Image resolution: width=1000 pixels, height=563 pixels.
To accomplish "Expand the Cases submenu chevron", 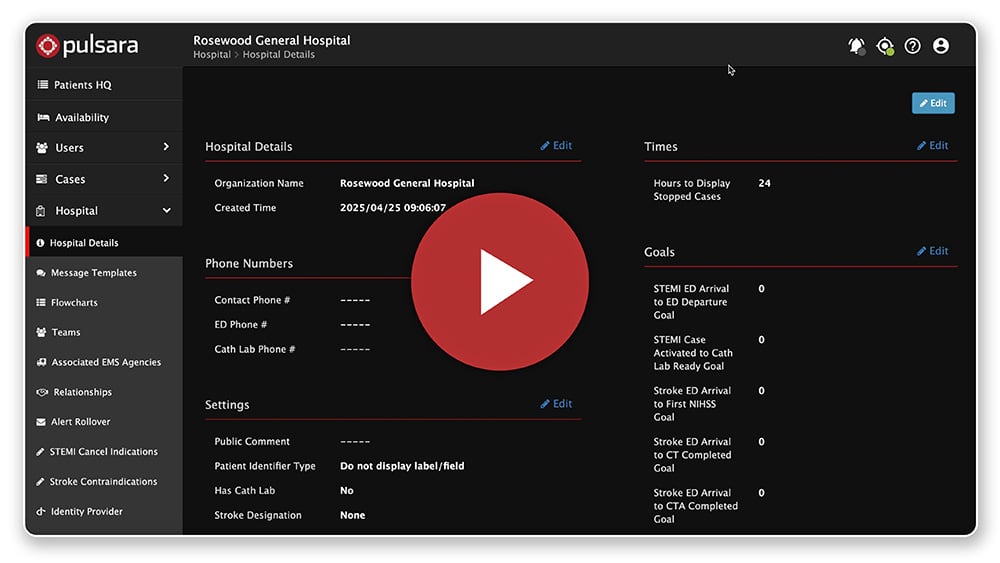I will click(x=166, y=178).
